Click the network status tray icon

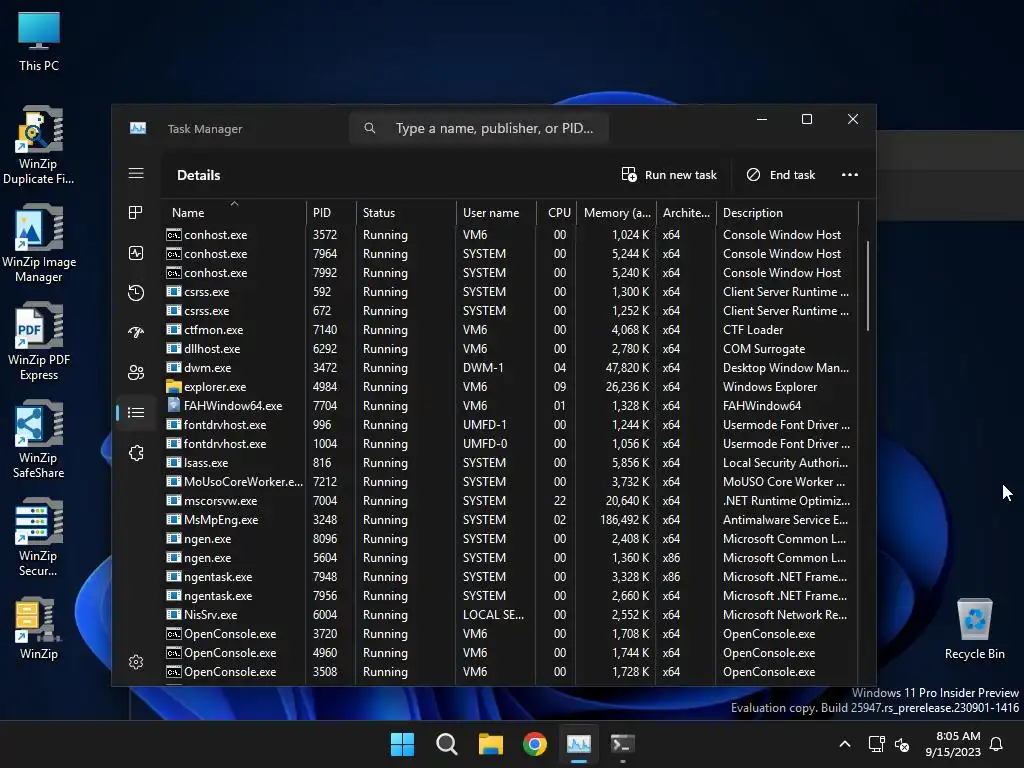[x=876, y=744]
